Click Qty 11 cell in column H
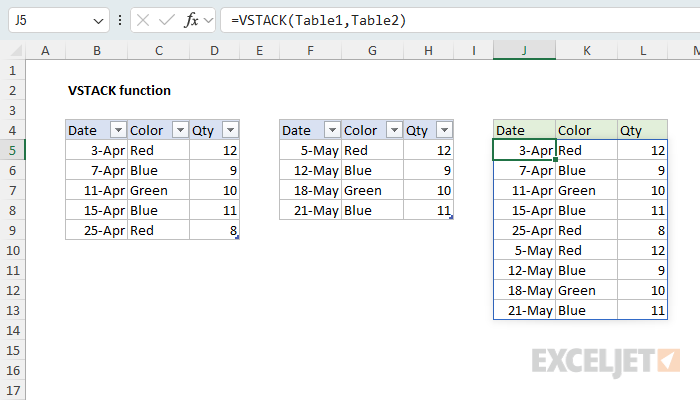700x400 pixels. (429, 210)
